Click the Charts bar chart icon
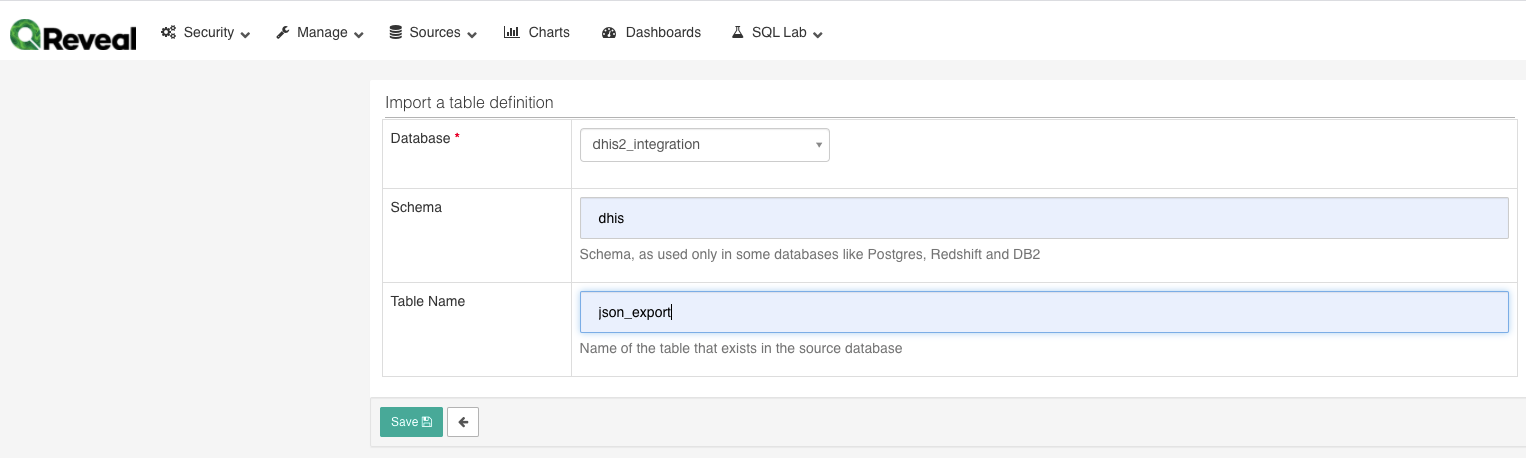The width and height of the screenshot is (1526, 458). click(x=511, y=32)
